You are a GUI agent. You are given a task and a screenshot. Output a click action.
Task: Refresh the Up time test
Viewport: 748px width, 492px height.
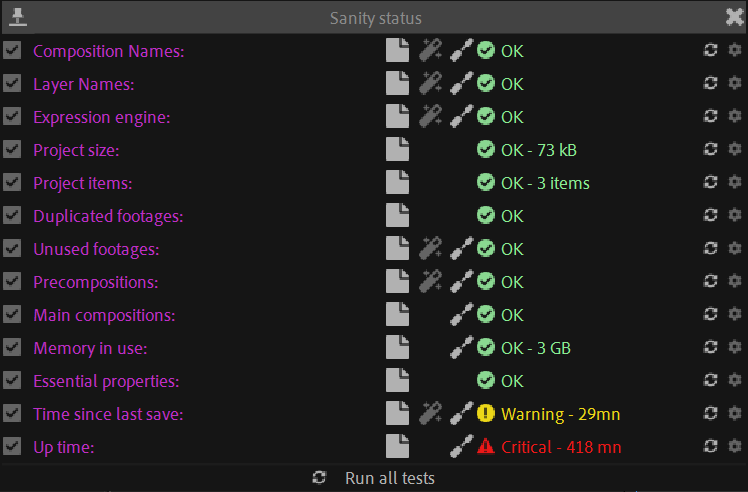pyautogui.click(x=711, y=447)
